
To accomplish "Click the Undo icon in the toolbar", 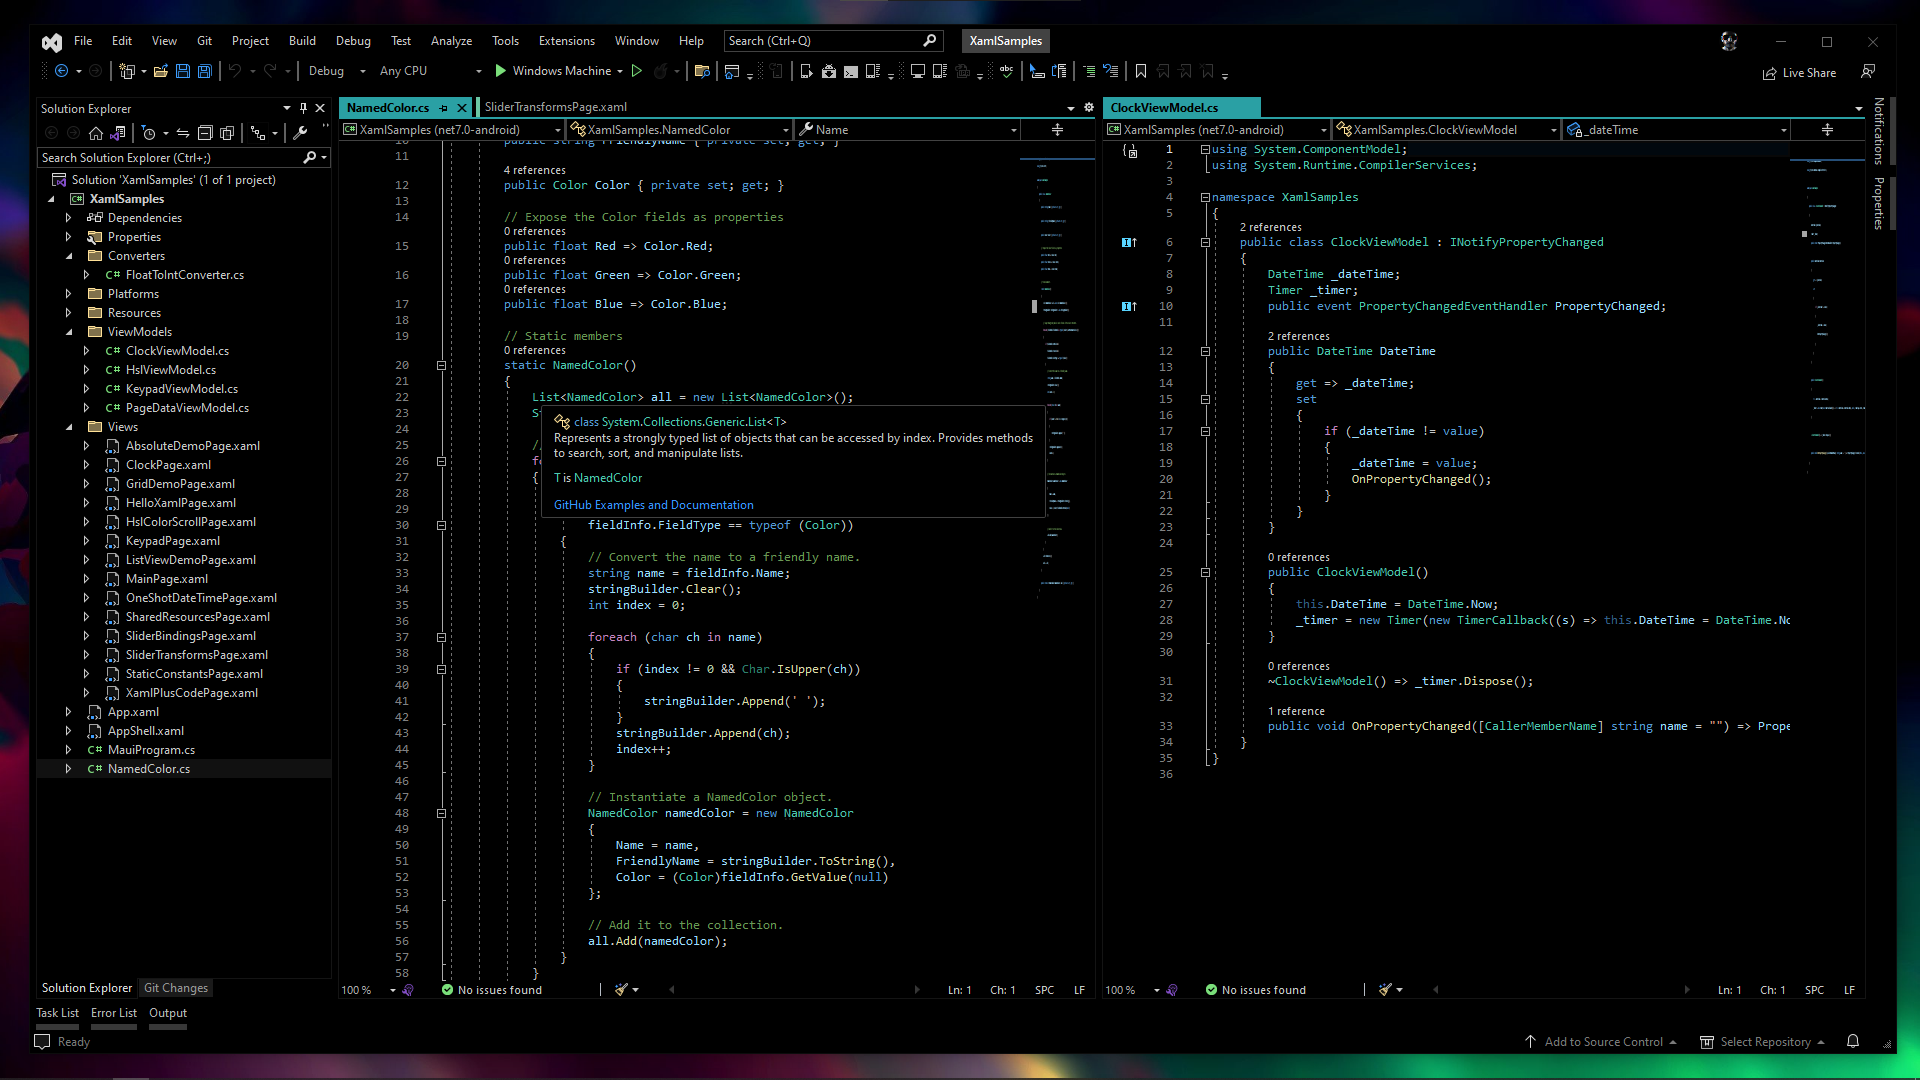I will pyautogui.click(x=237, y=71).
